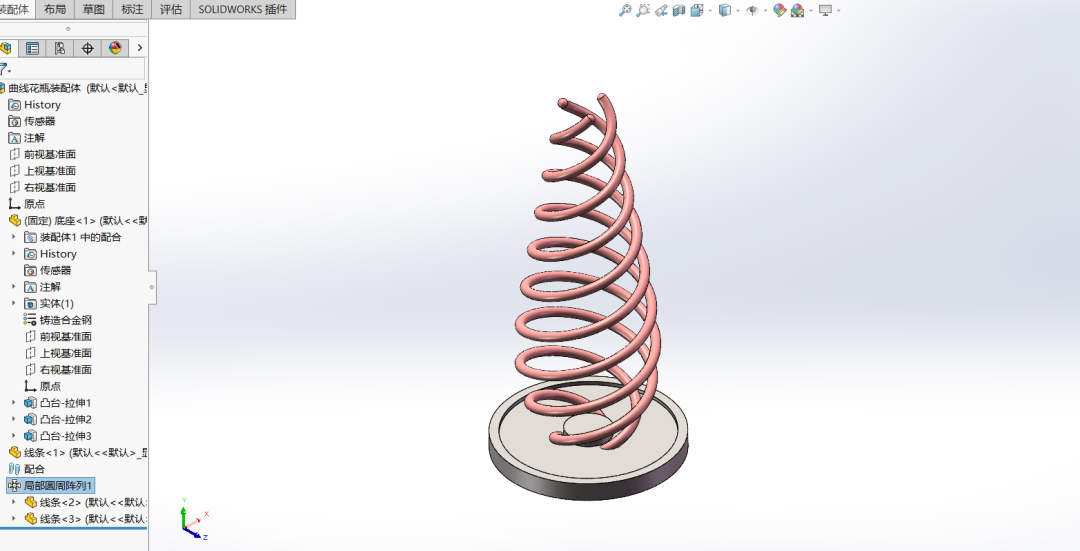This screenshot has width=1080, height=551.
Task: Open the View Orientation dropdown arrow
Action: [x=710, y=11]
